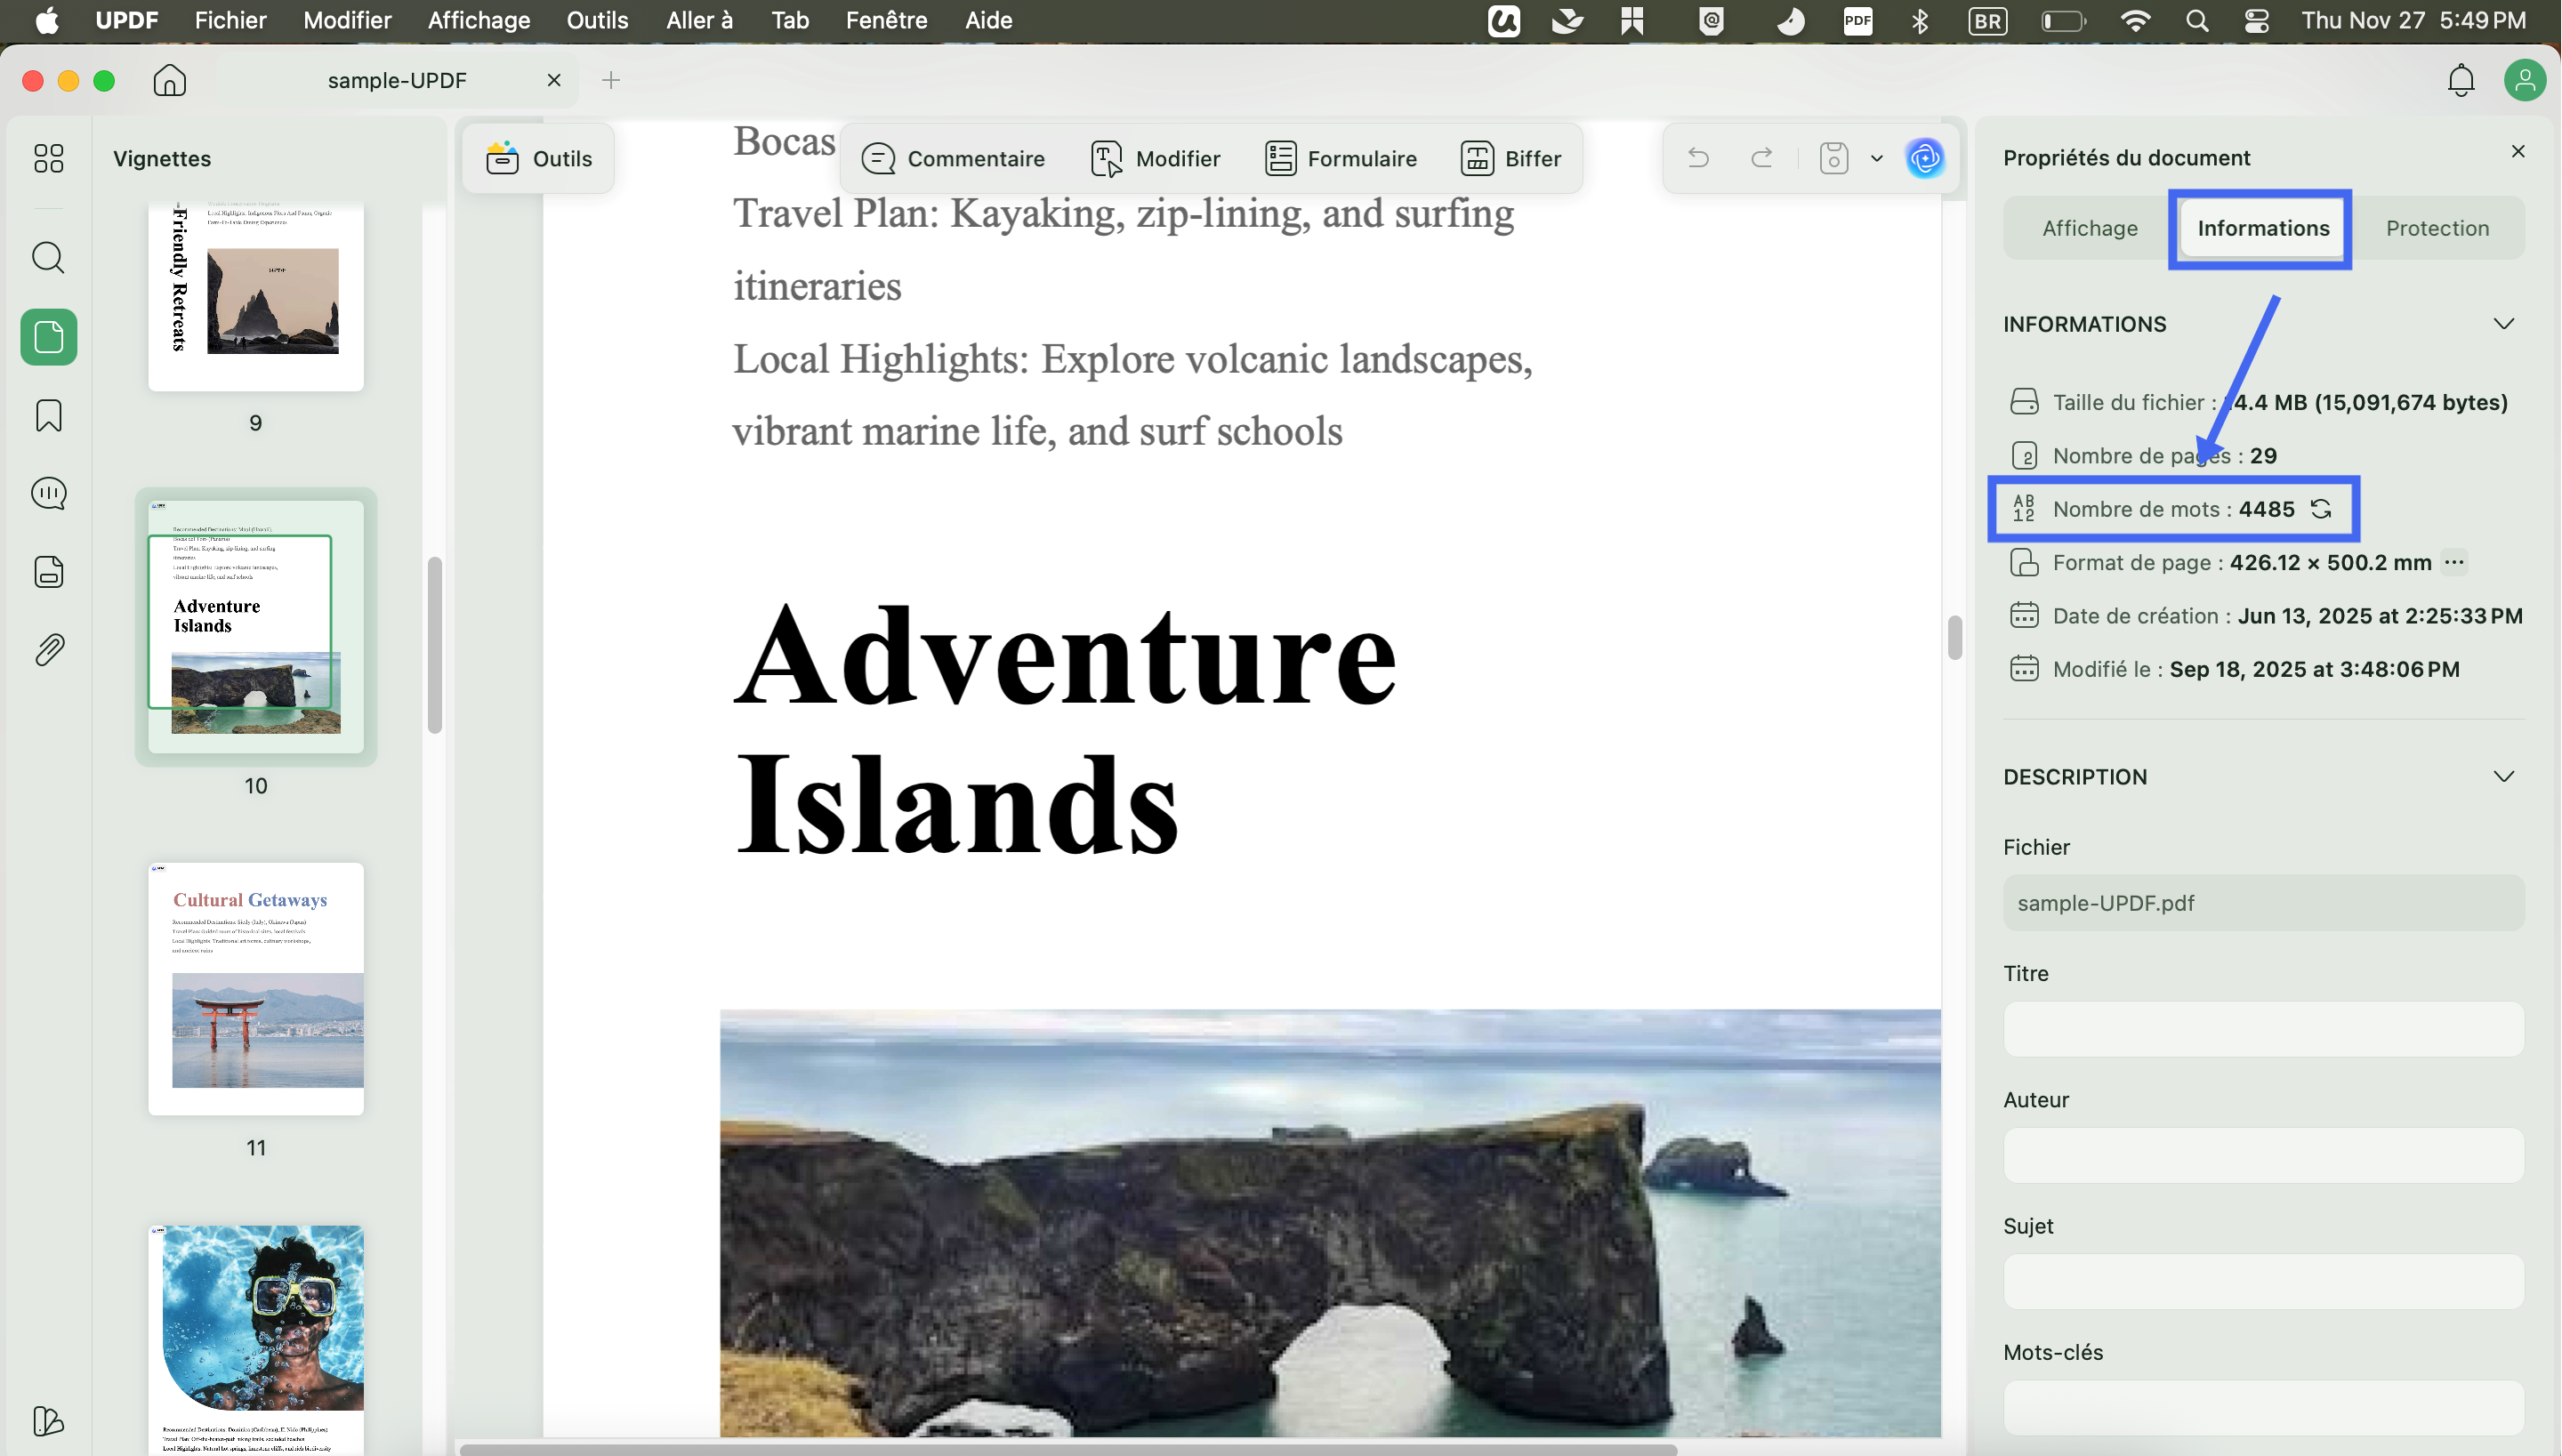This screenshot has height=1456, width=2562.
Task: Select the Bookmarks icon in sidebar
Action: 48,415
